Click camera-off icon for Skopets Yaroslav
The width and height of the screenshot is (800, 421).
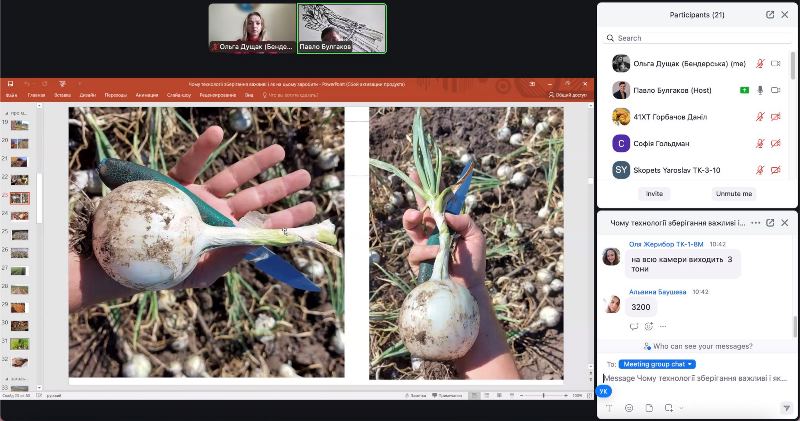(776, 170)
